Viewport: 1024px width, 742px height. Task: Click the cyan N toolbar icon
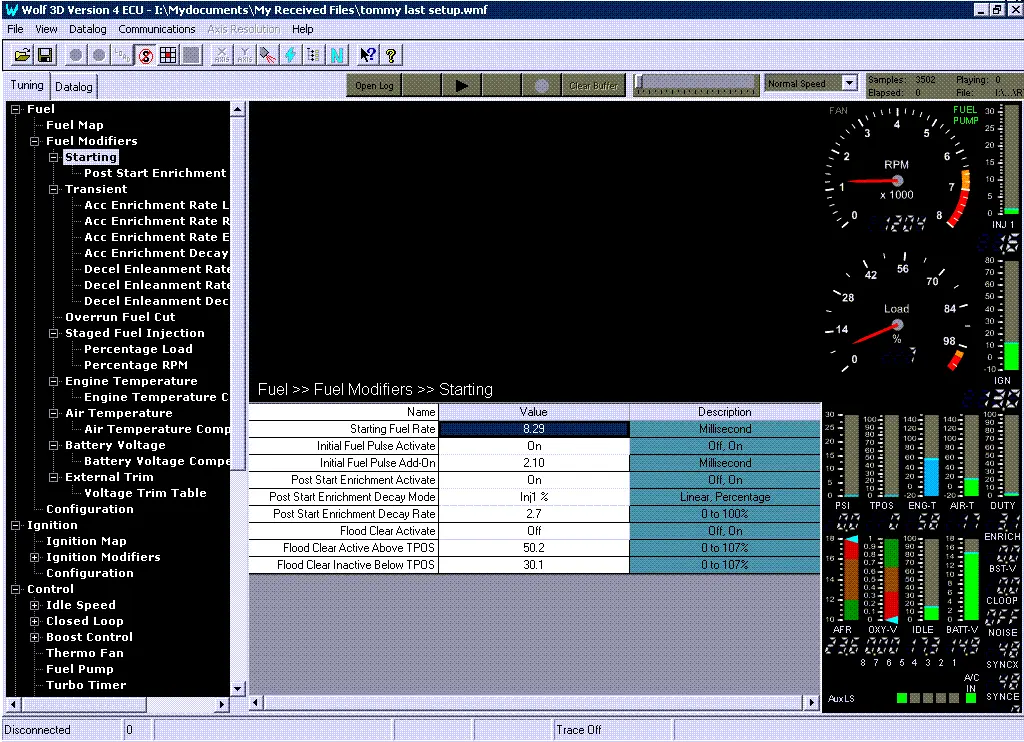tap(337, 55)
